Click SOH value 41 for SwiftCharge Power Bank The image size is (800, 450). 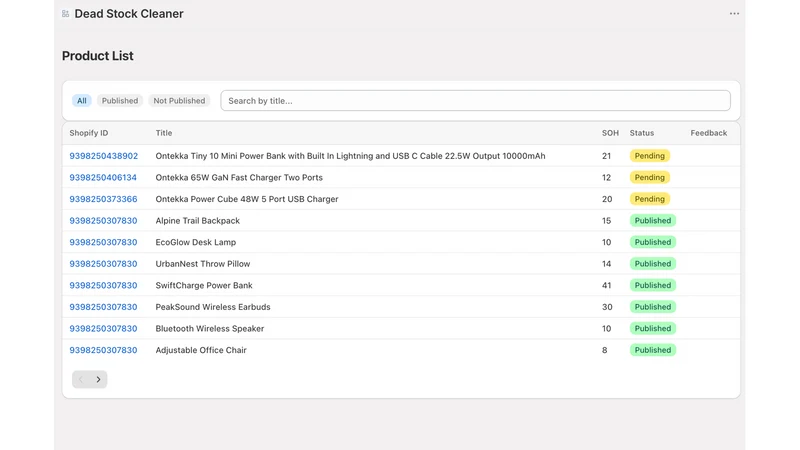coord(606,285)
